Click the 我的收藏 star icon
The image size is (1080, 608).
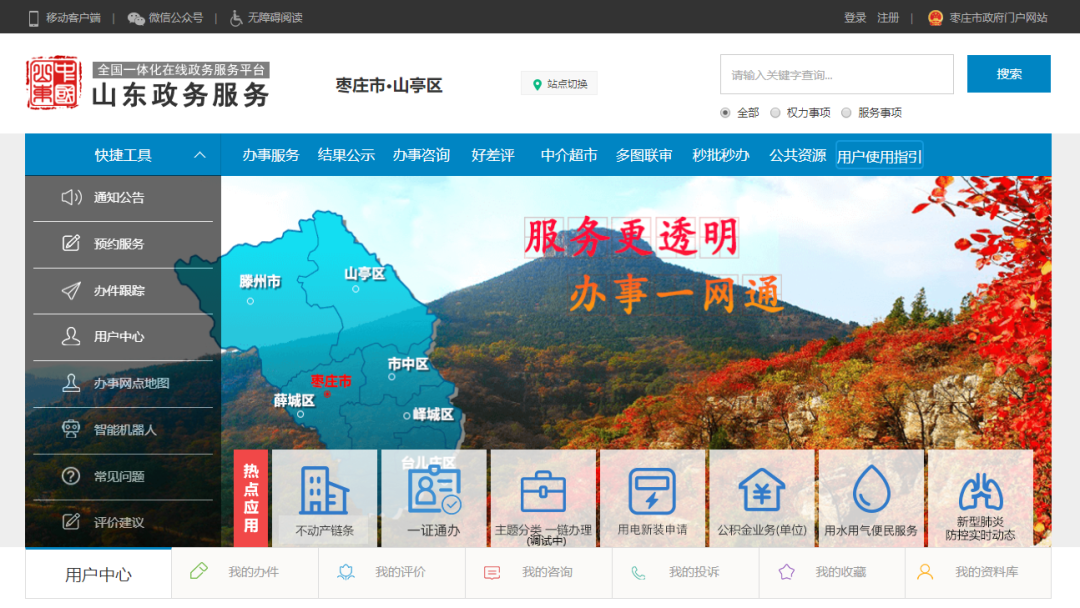pos(786,572)
